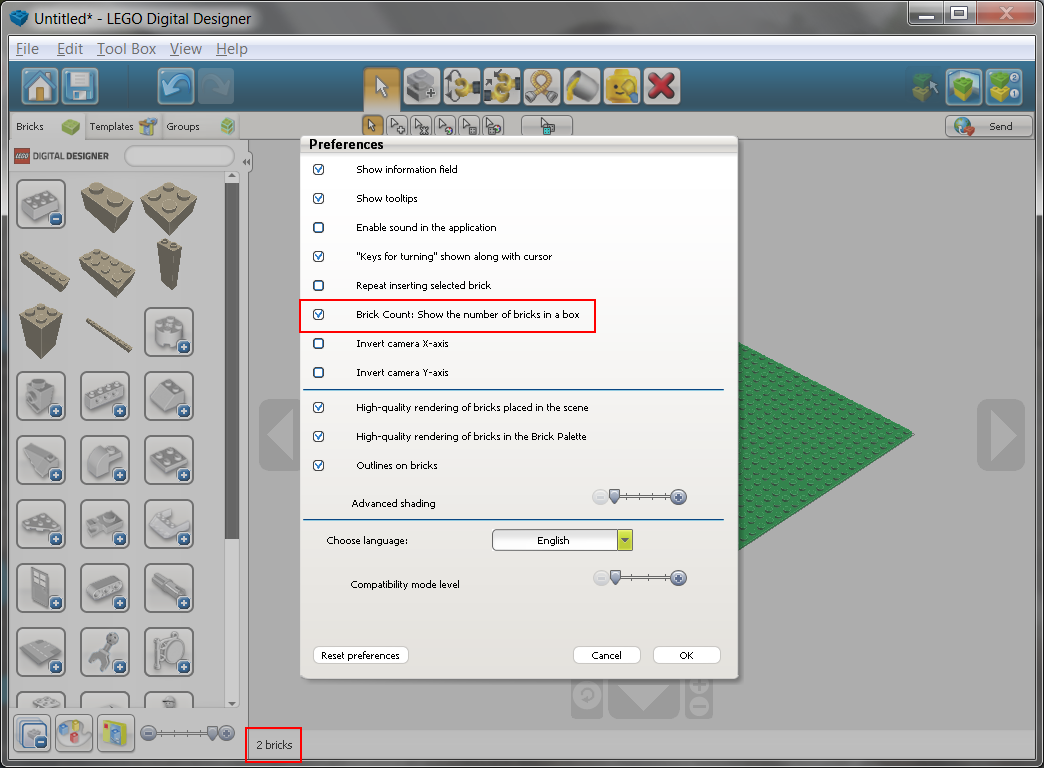The image size is (1044, 768).
Task: Click the collapse all categories icon
Action: 32,733
